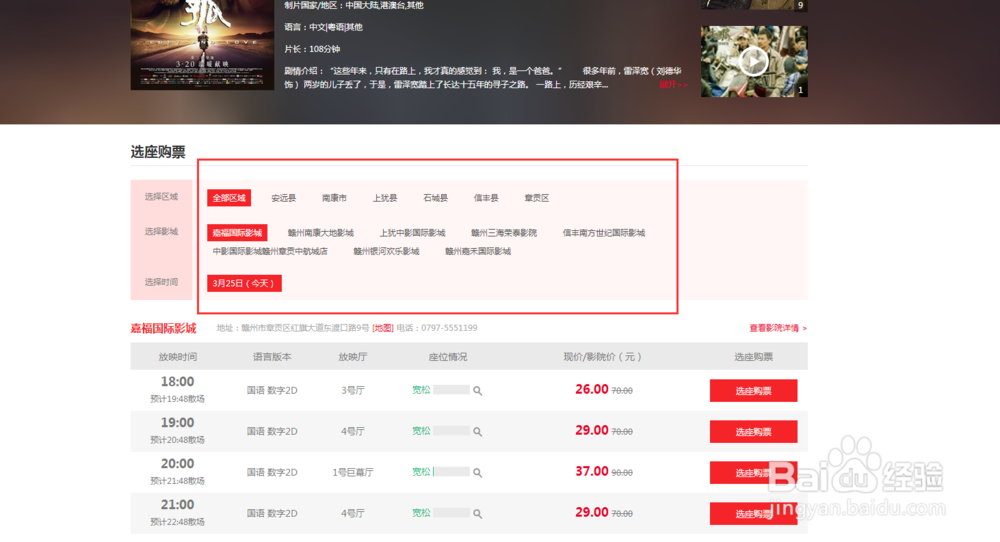The height and width of the screenshot is (542, 1000).
Task: Click the seat occupancy bar for 19:00
Action: [x=452, y=430]
